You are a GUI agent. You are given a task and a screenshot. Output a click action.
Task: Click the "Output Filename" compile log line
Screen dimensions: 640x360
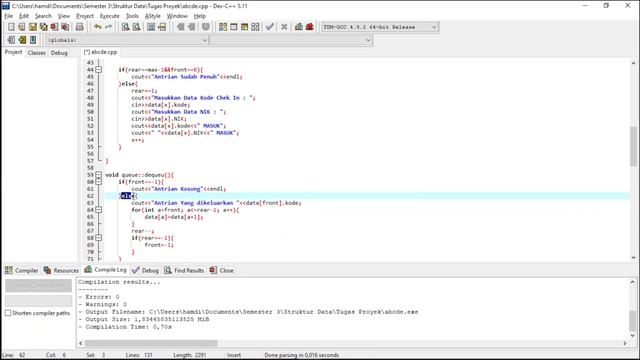[x=248, y=312]
